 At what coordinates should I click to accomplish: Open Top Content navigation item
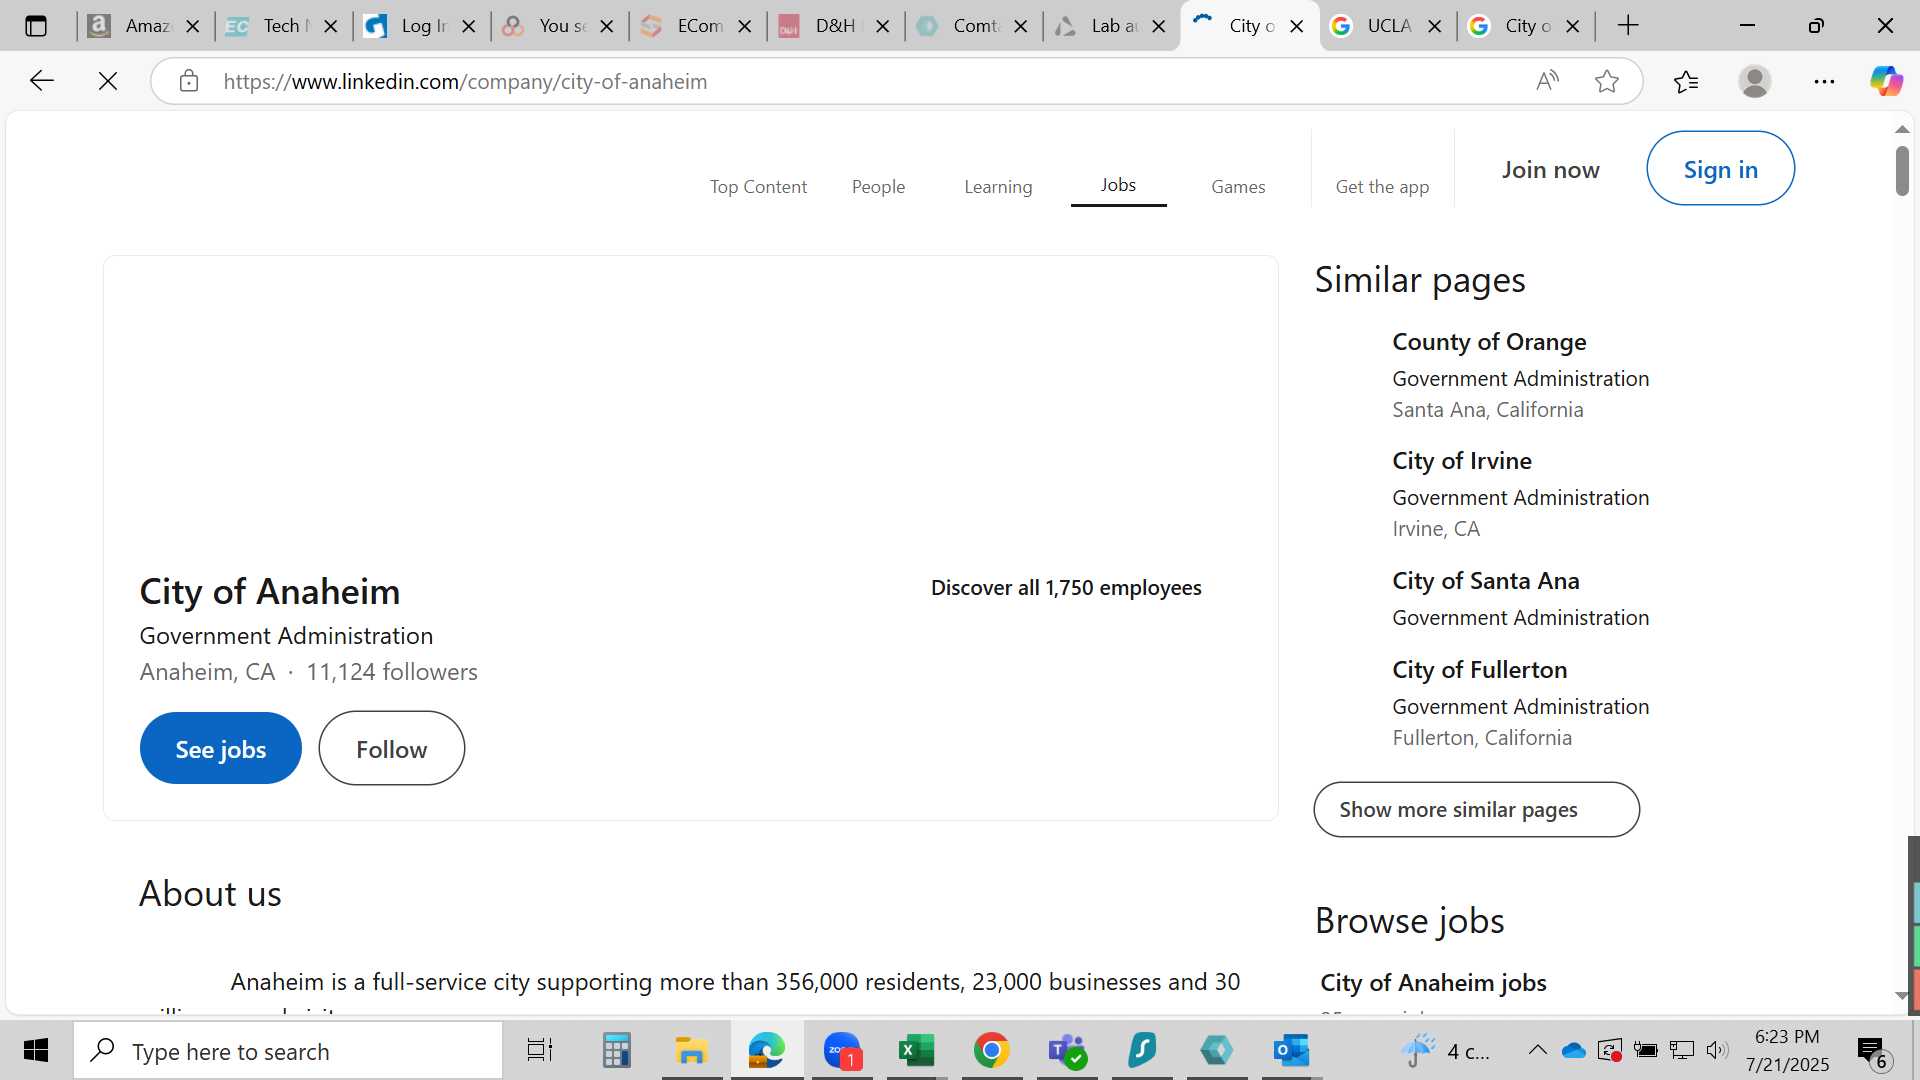coord(758,187)
